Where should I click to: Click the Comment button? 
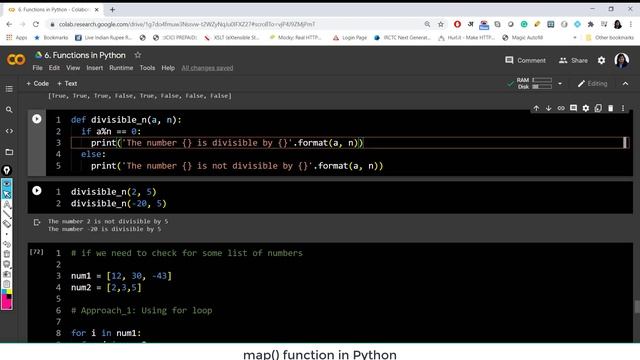point(525,60)
